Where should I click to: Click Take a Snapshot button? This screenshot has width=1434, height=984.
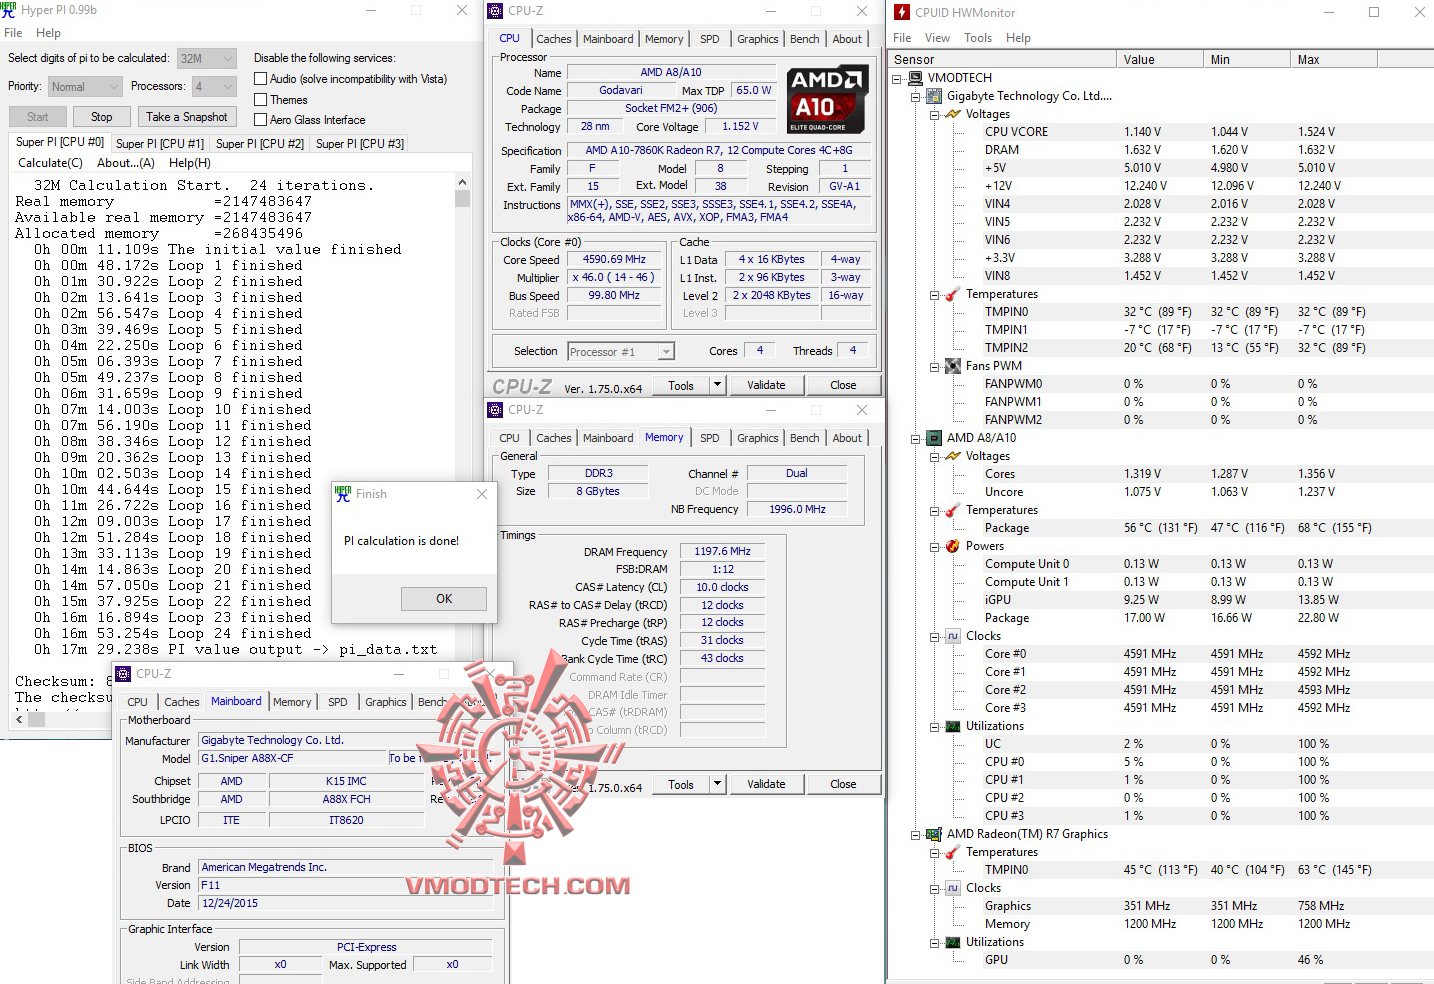186,117
